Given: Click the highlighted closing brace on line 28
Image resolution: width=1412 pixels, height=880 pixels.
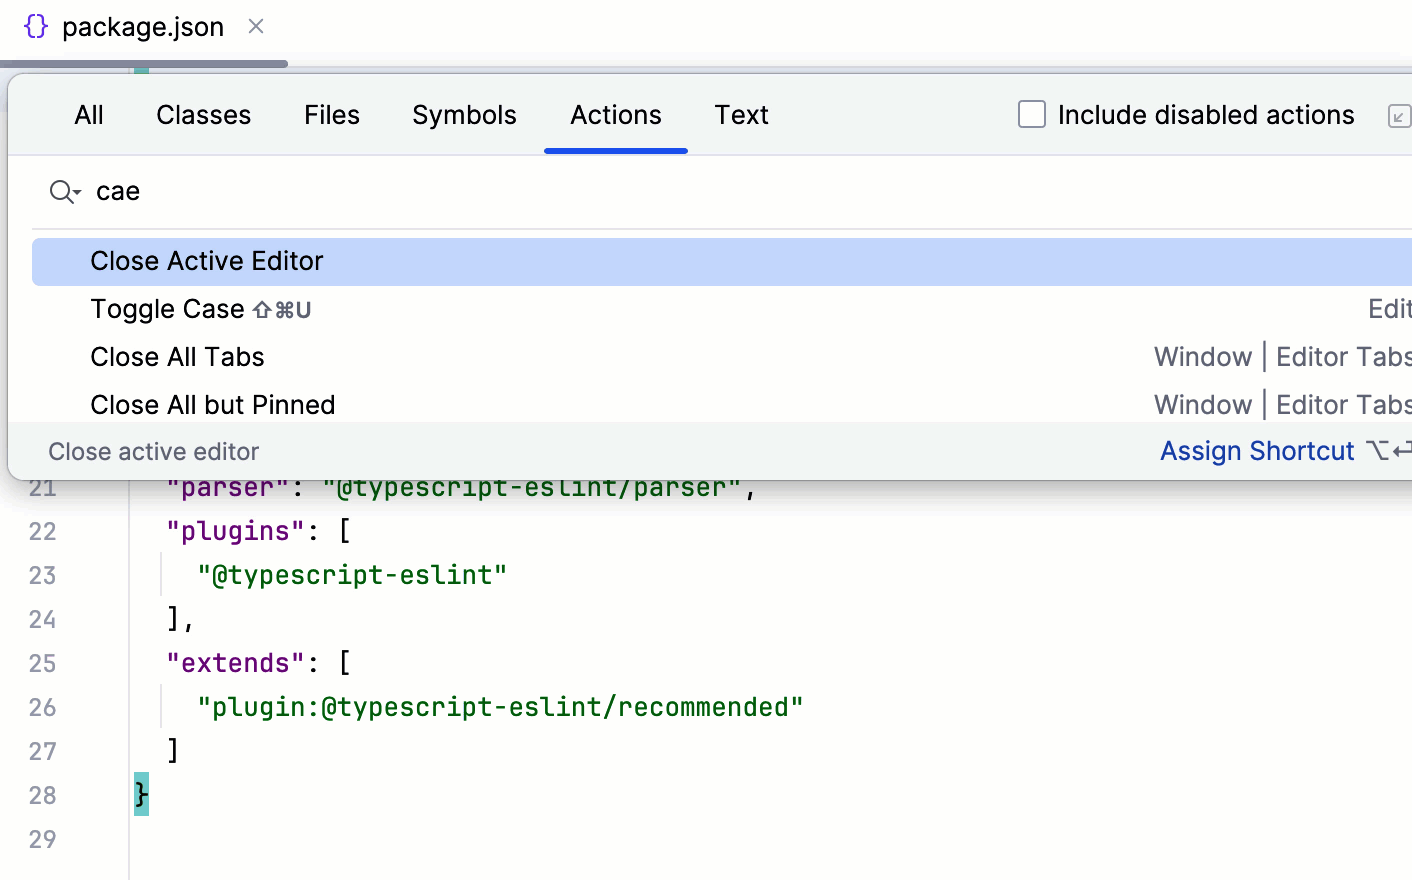Looking at the screenshot, I should tap(141, 794).
